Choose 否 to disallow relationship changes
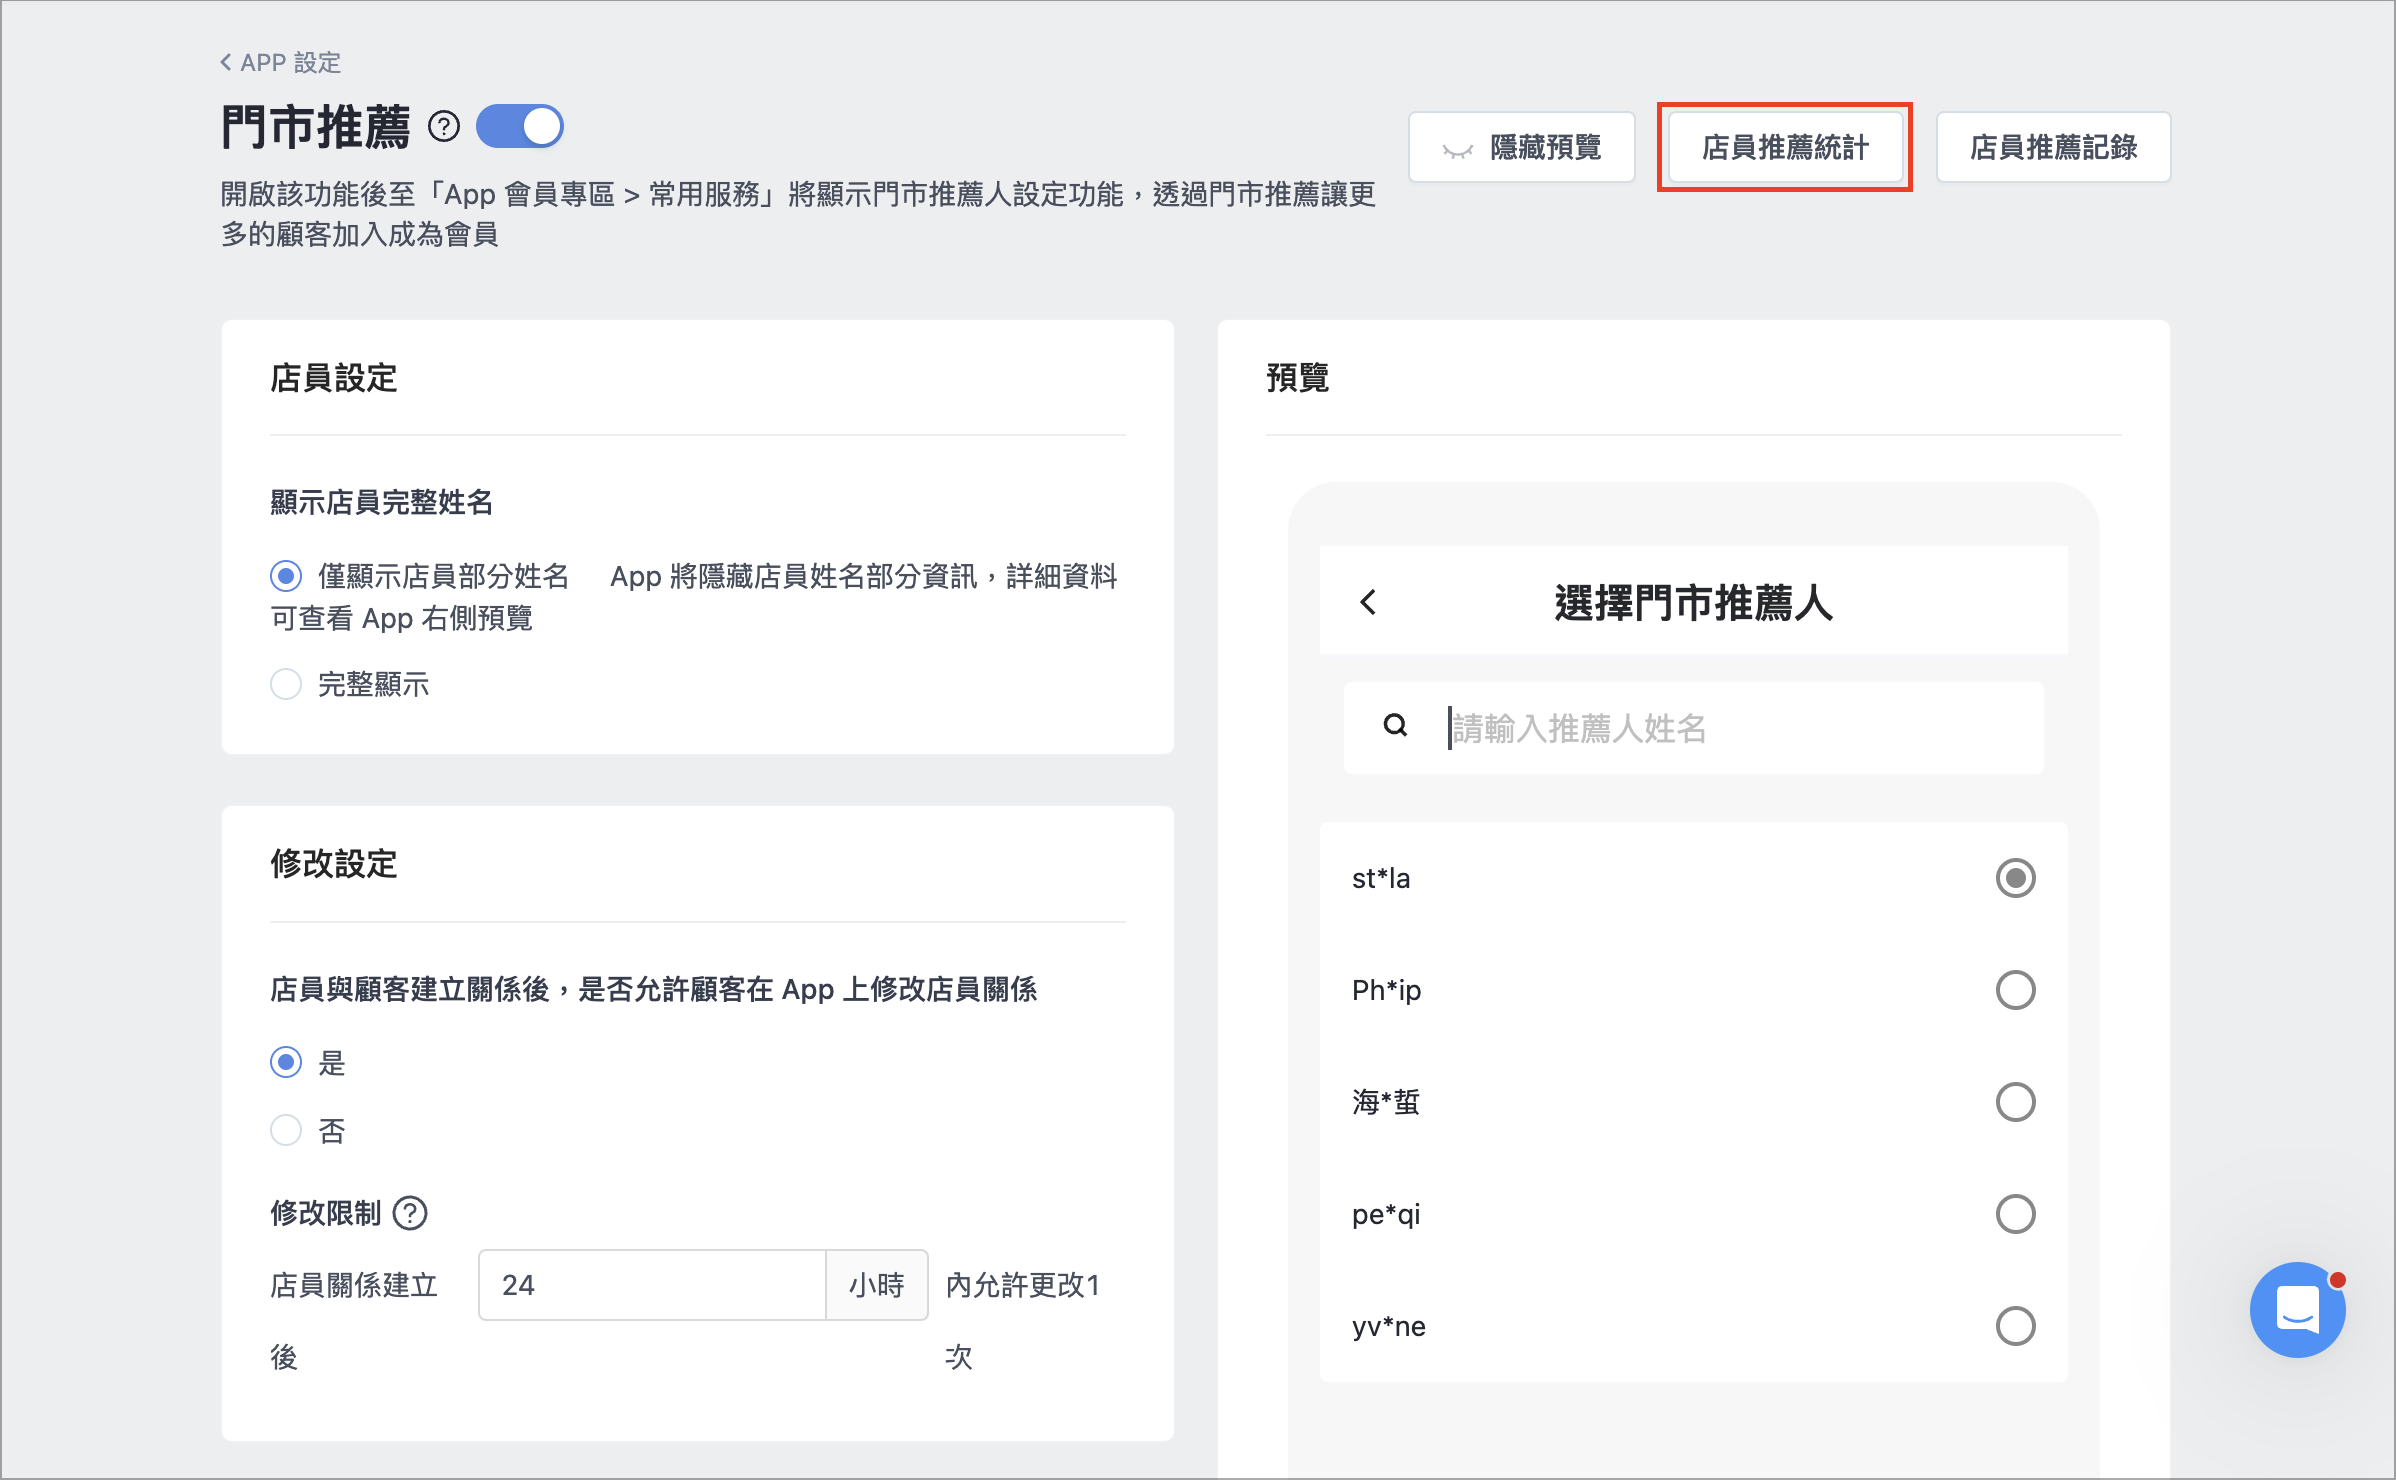The width and height of the screenshot is (2396, 1480). click(286, 1130)
